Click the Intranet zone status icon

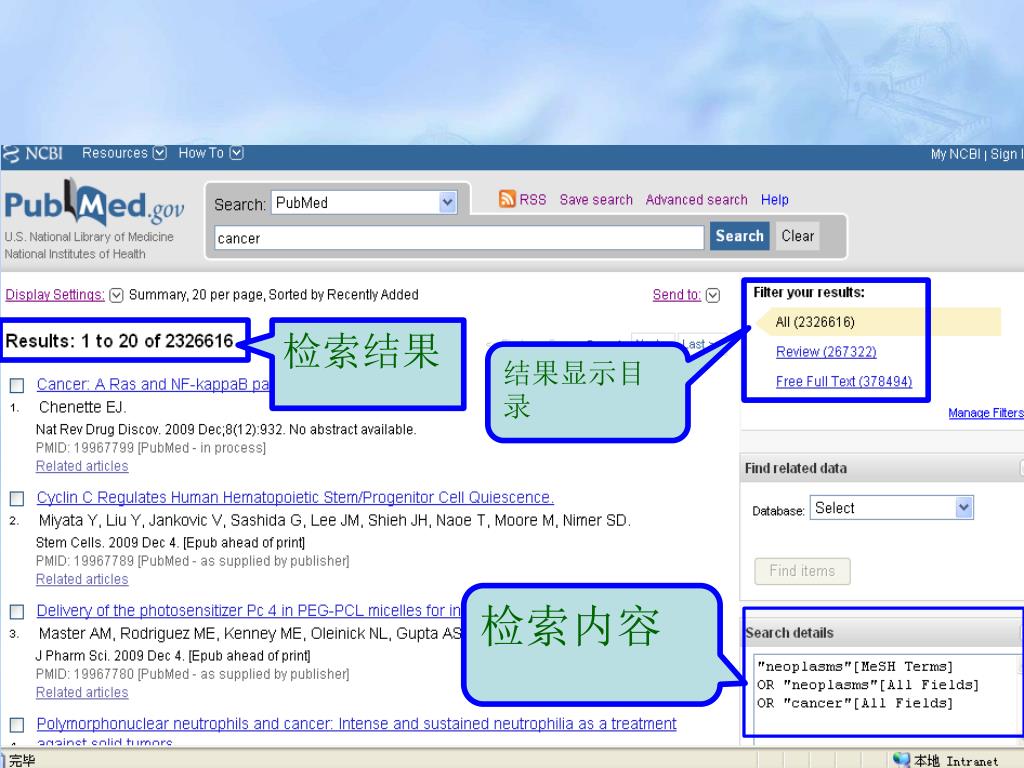click(x=901, y=760)
